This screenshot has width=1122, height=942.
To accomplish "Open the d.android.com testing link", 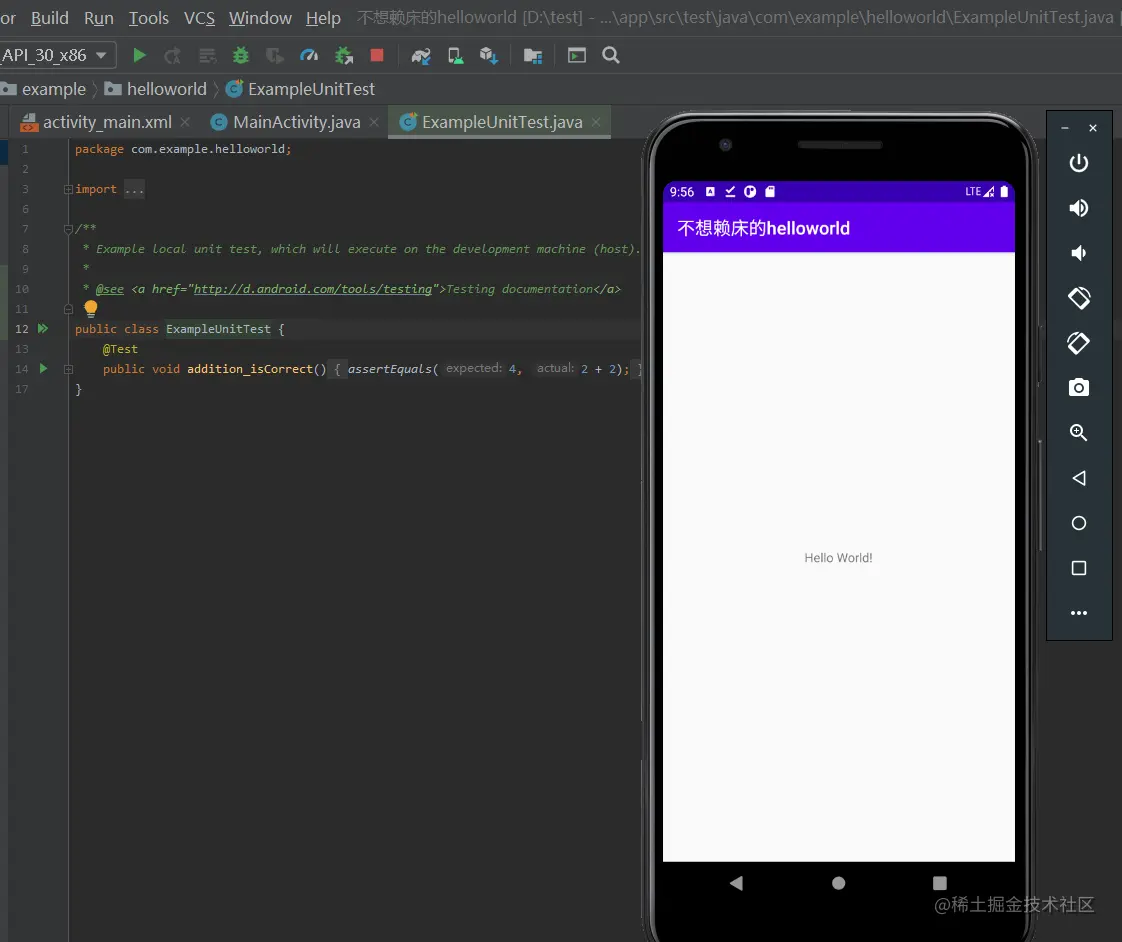I will (x=313, y=289).
